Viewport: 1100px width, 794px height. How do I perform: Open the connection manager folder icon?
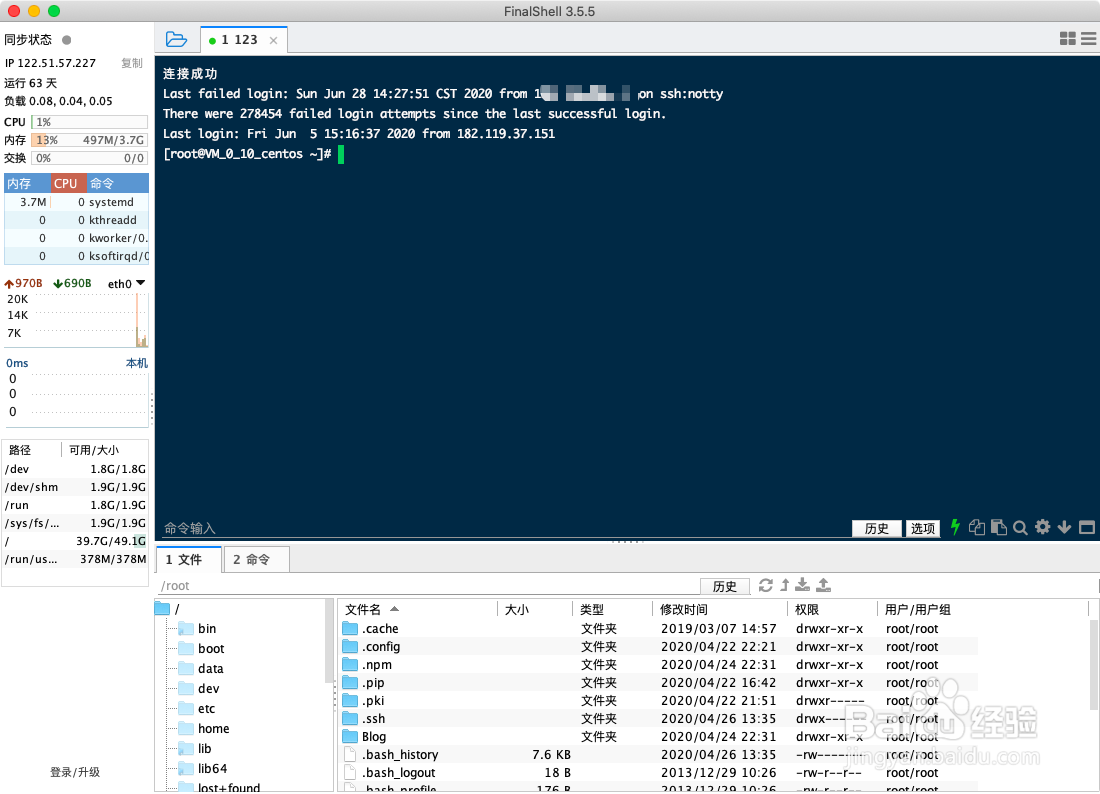click(176, 39)
